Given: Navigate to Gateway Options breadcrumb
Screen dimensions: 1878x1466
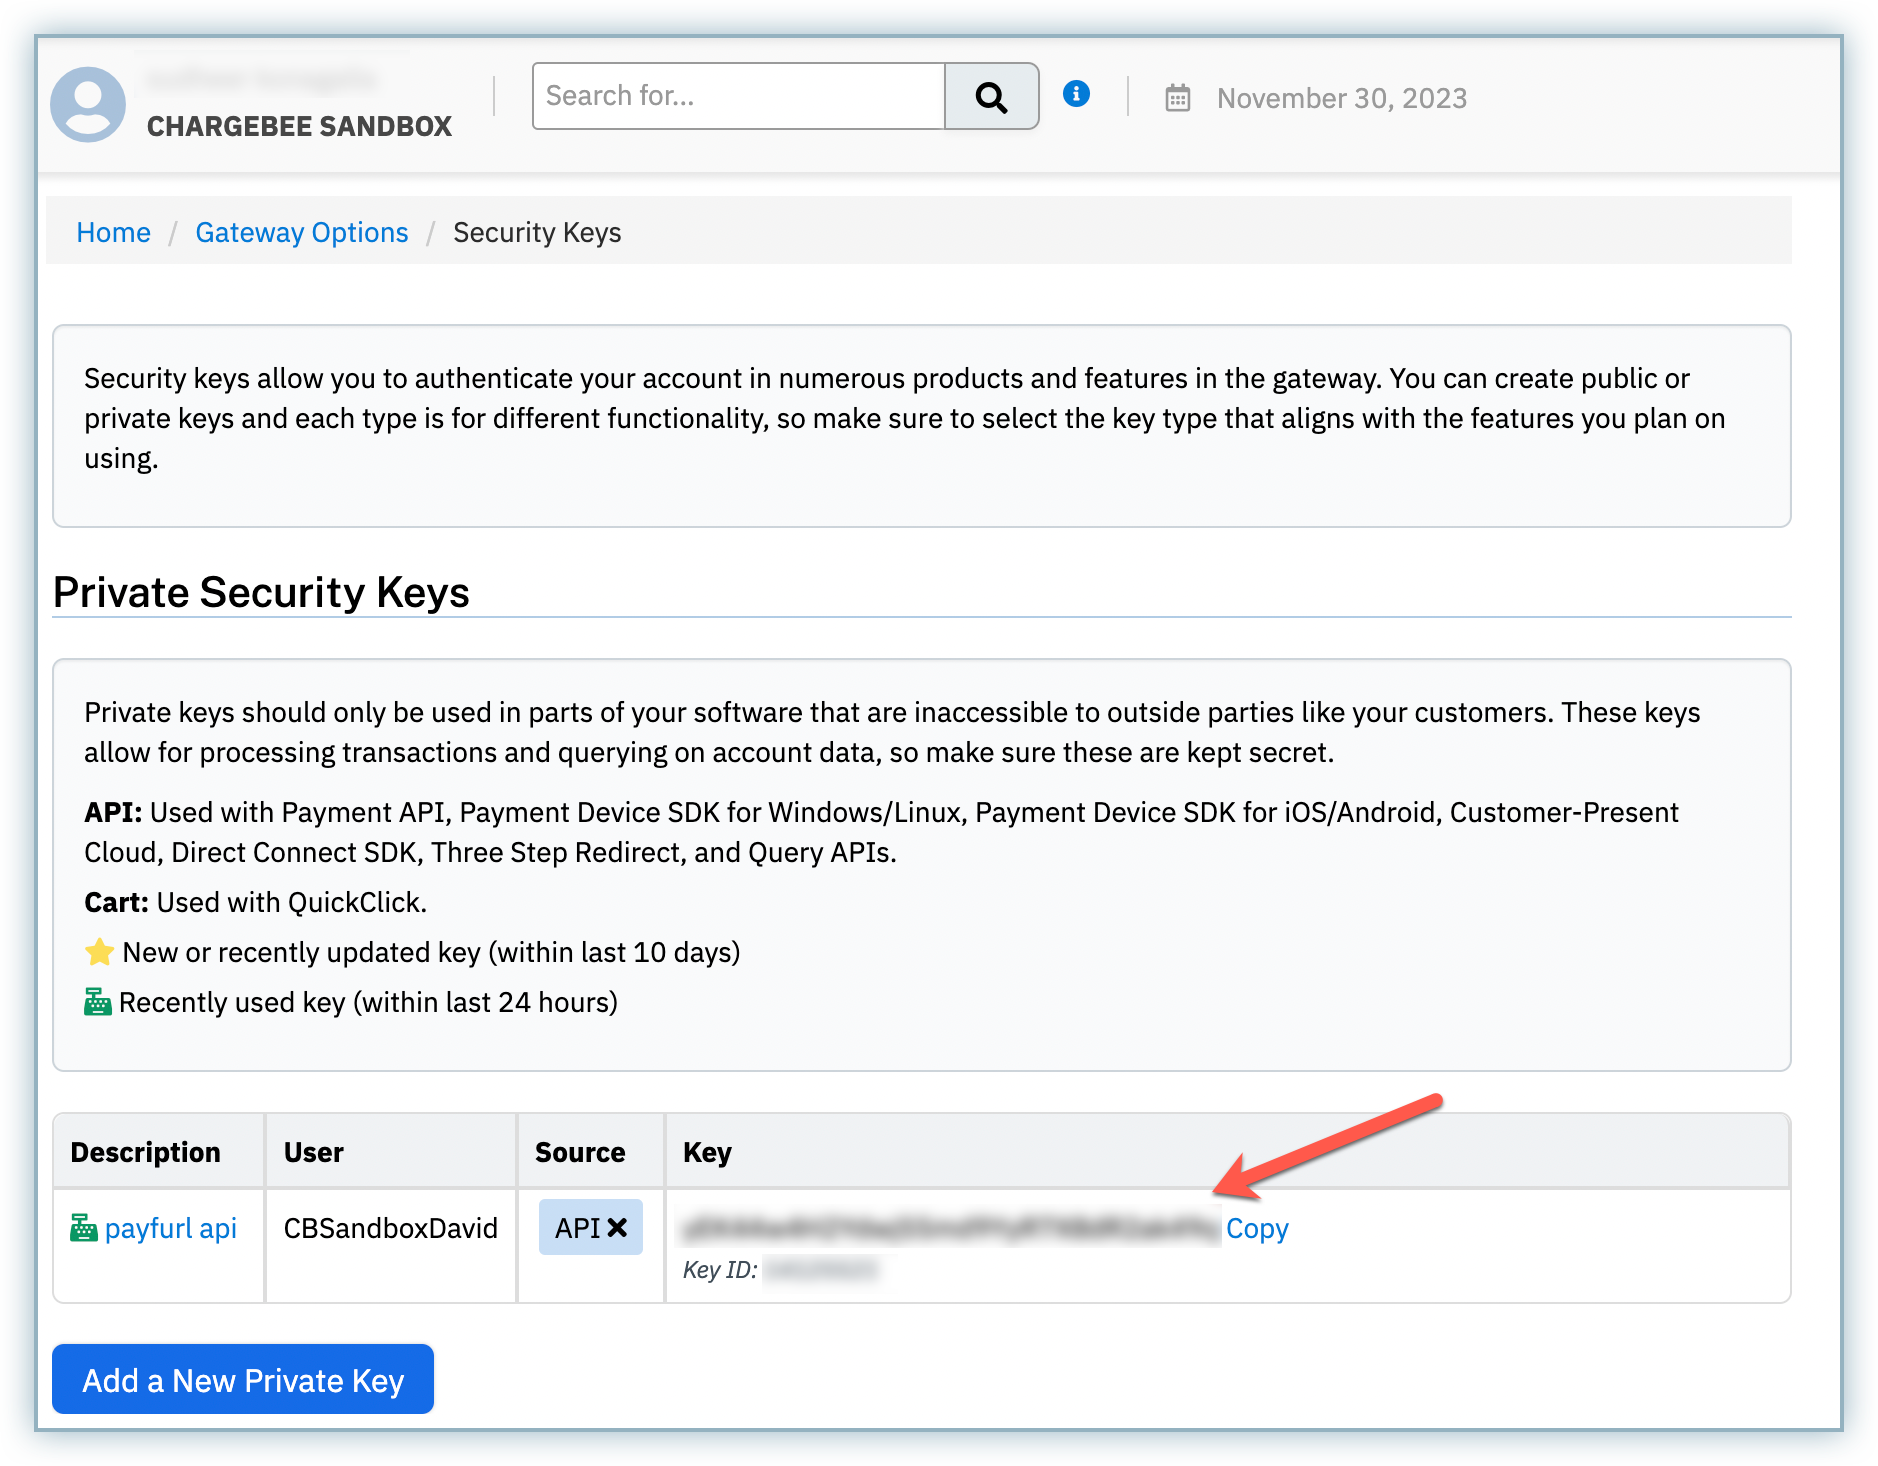Looking at the screenshot, I should [x=301, y=233].
